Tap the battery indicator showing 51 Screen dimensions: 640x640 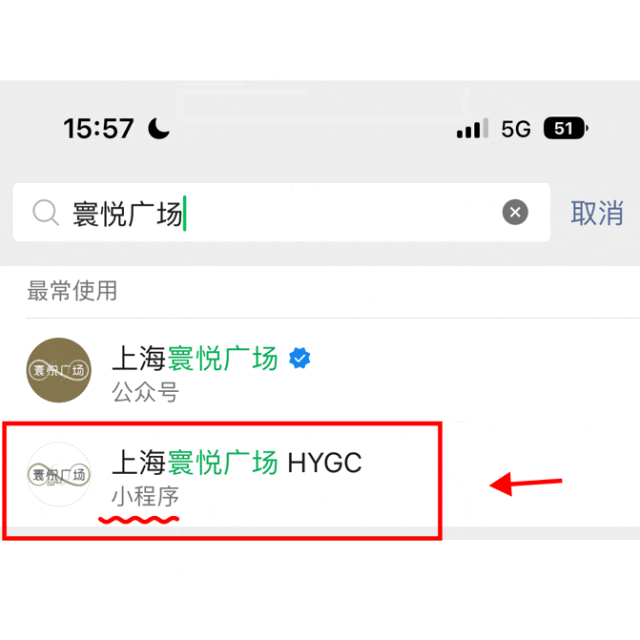coord(566,128)
